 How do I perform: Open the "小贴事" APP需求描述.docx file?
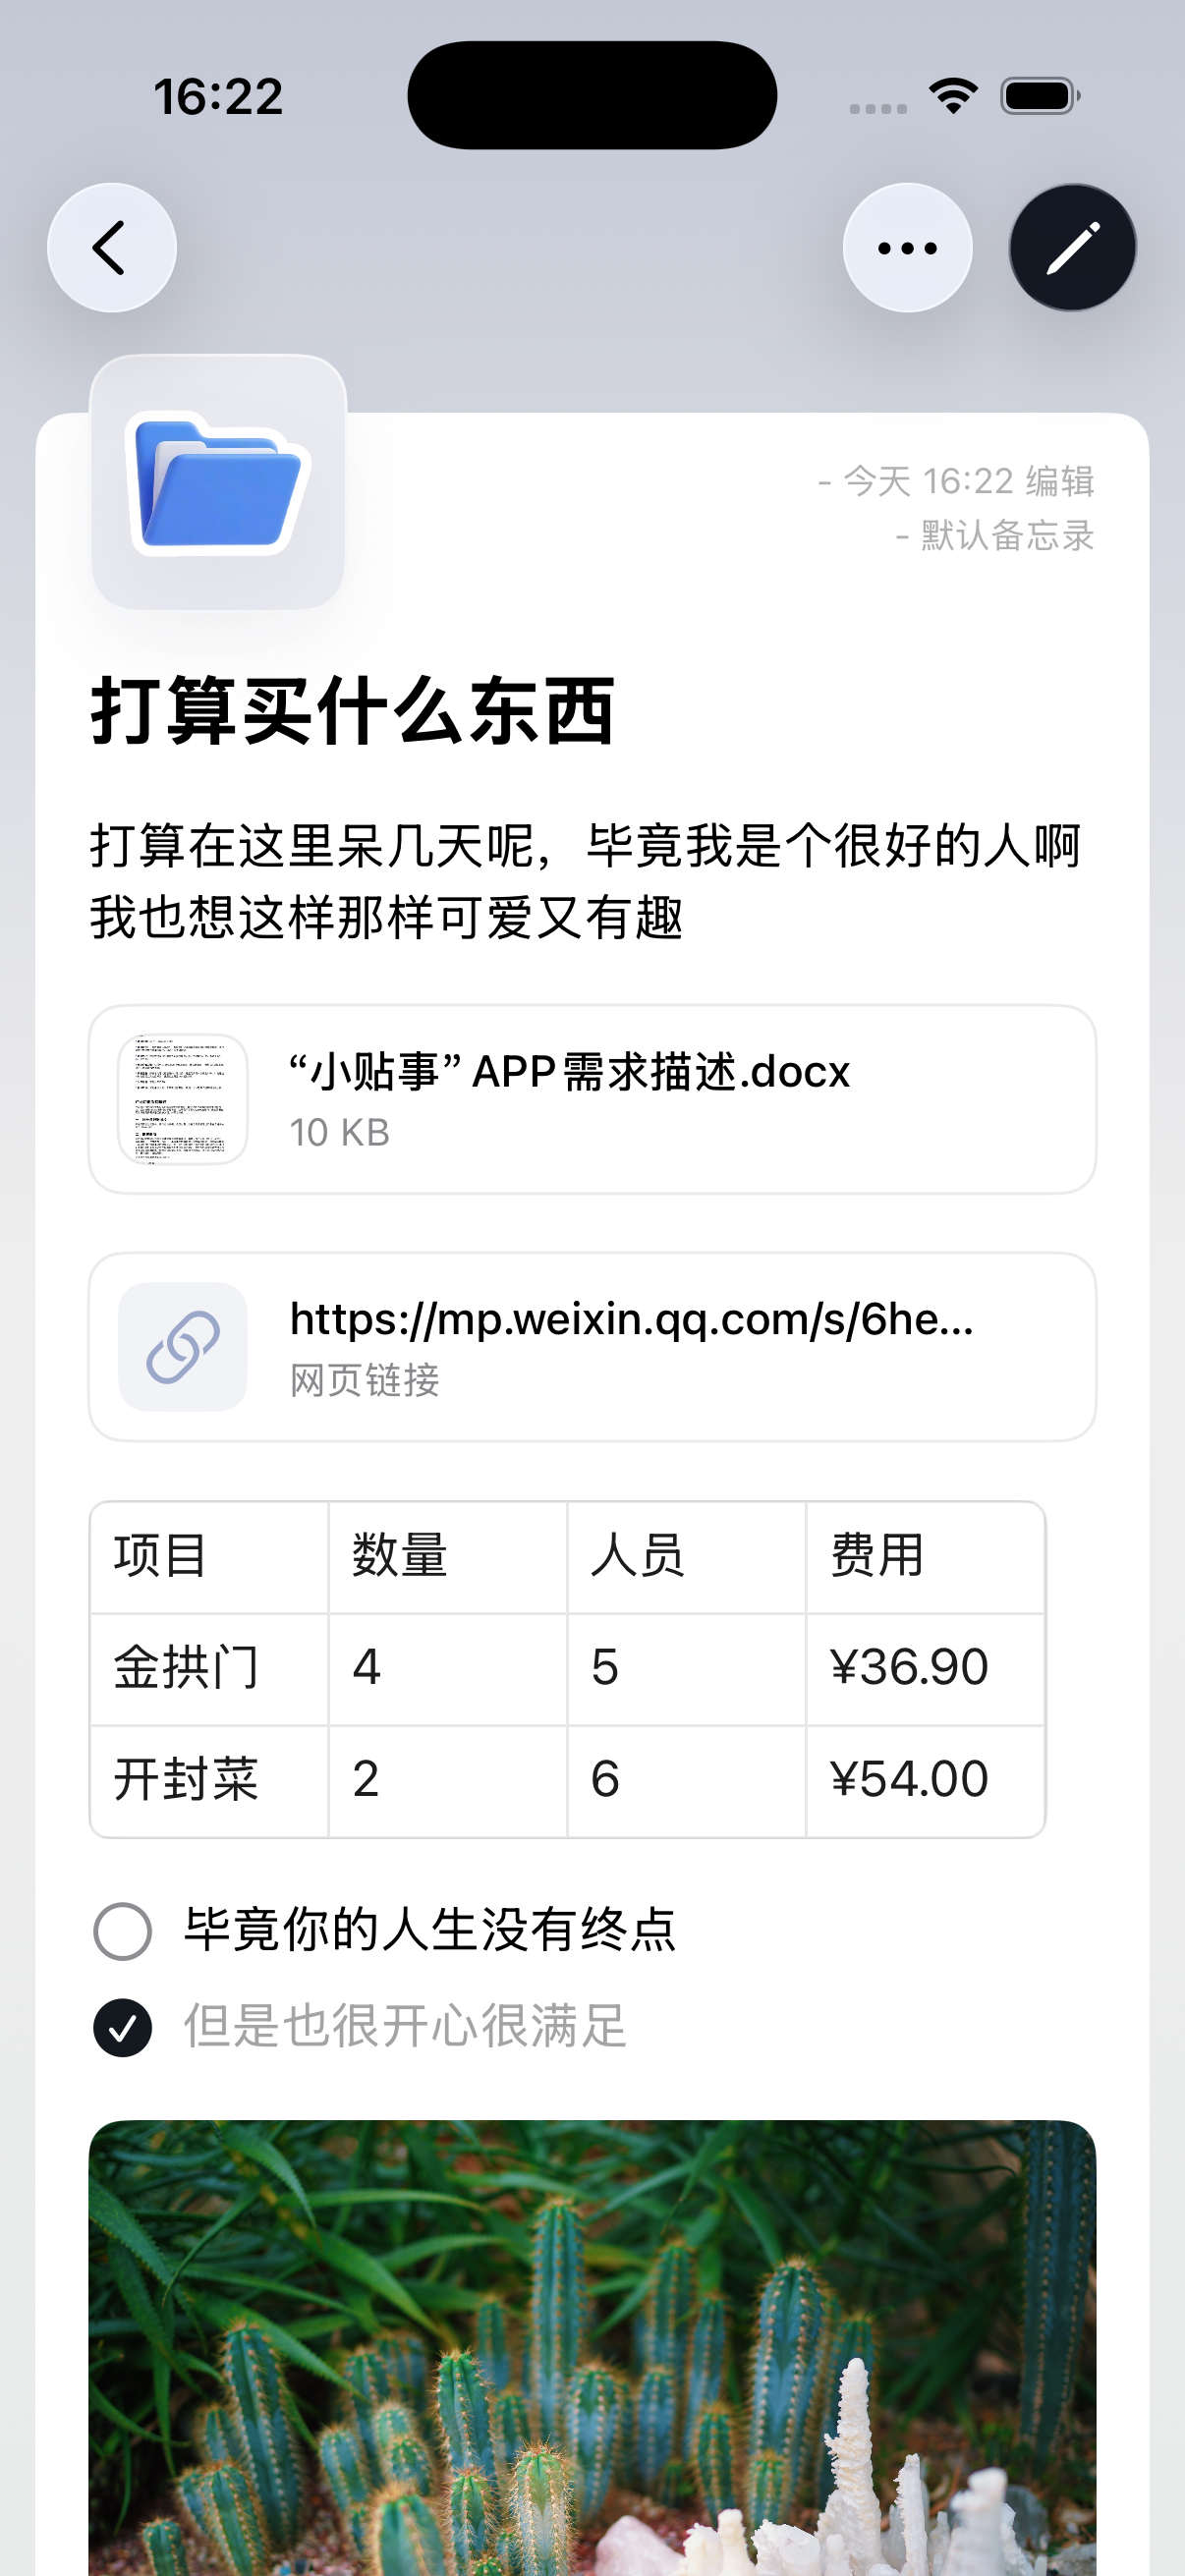pos(568,1073)
